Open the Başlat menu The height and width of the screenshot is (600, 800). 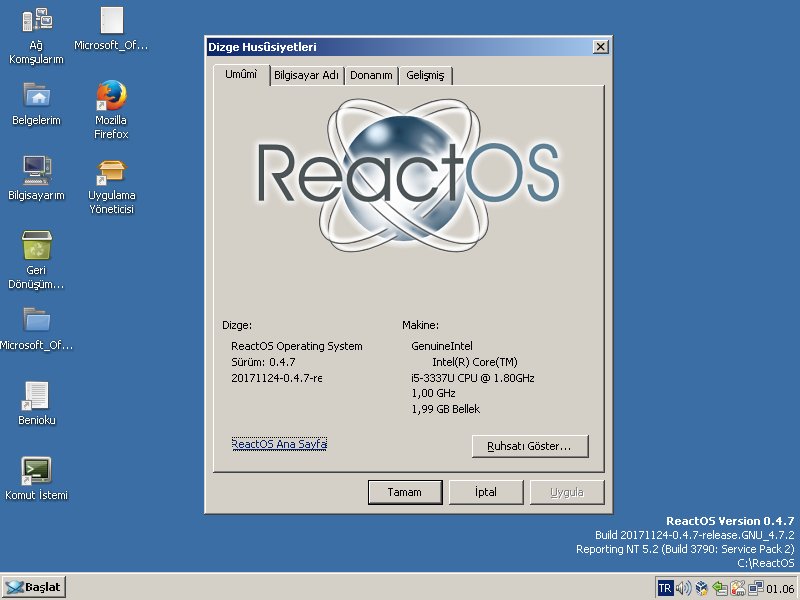tap(35, 587)
